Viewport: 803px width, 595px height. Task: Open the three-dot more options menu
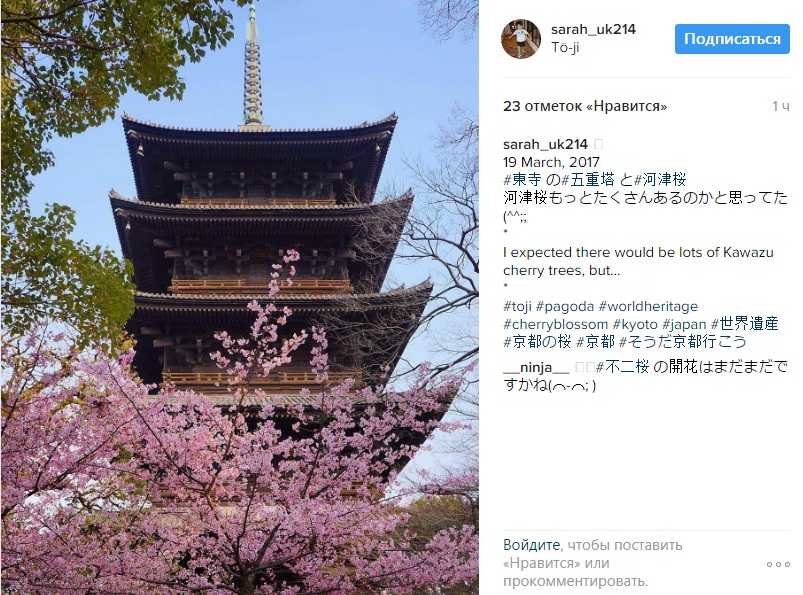(778, 564)
